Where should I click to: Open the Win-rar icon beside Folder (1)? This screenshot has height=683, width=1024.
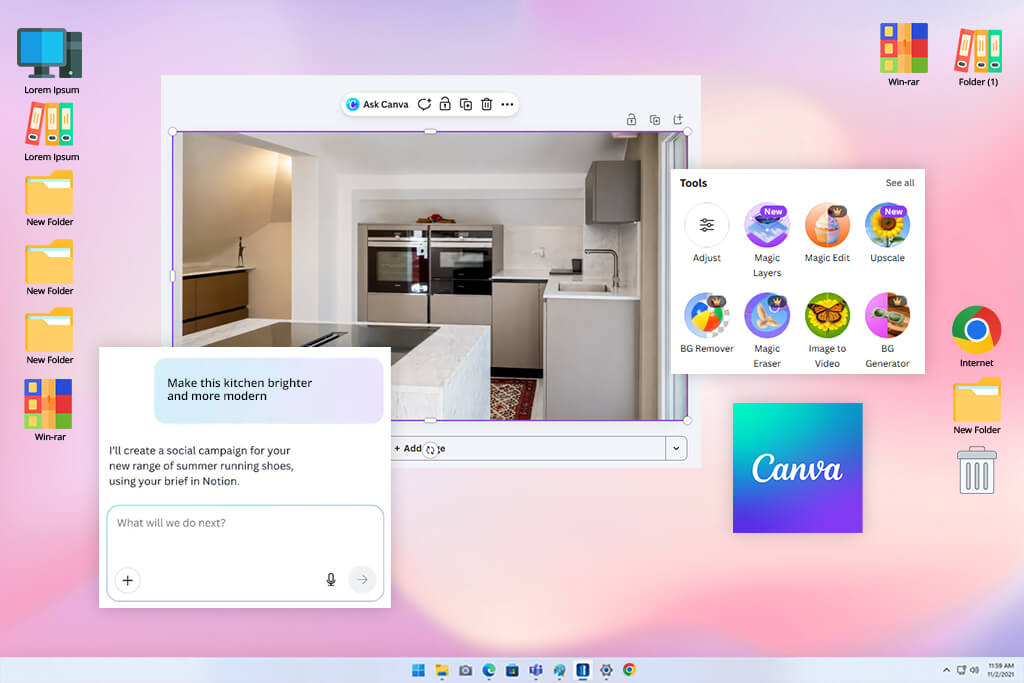[903, 55]
